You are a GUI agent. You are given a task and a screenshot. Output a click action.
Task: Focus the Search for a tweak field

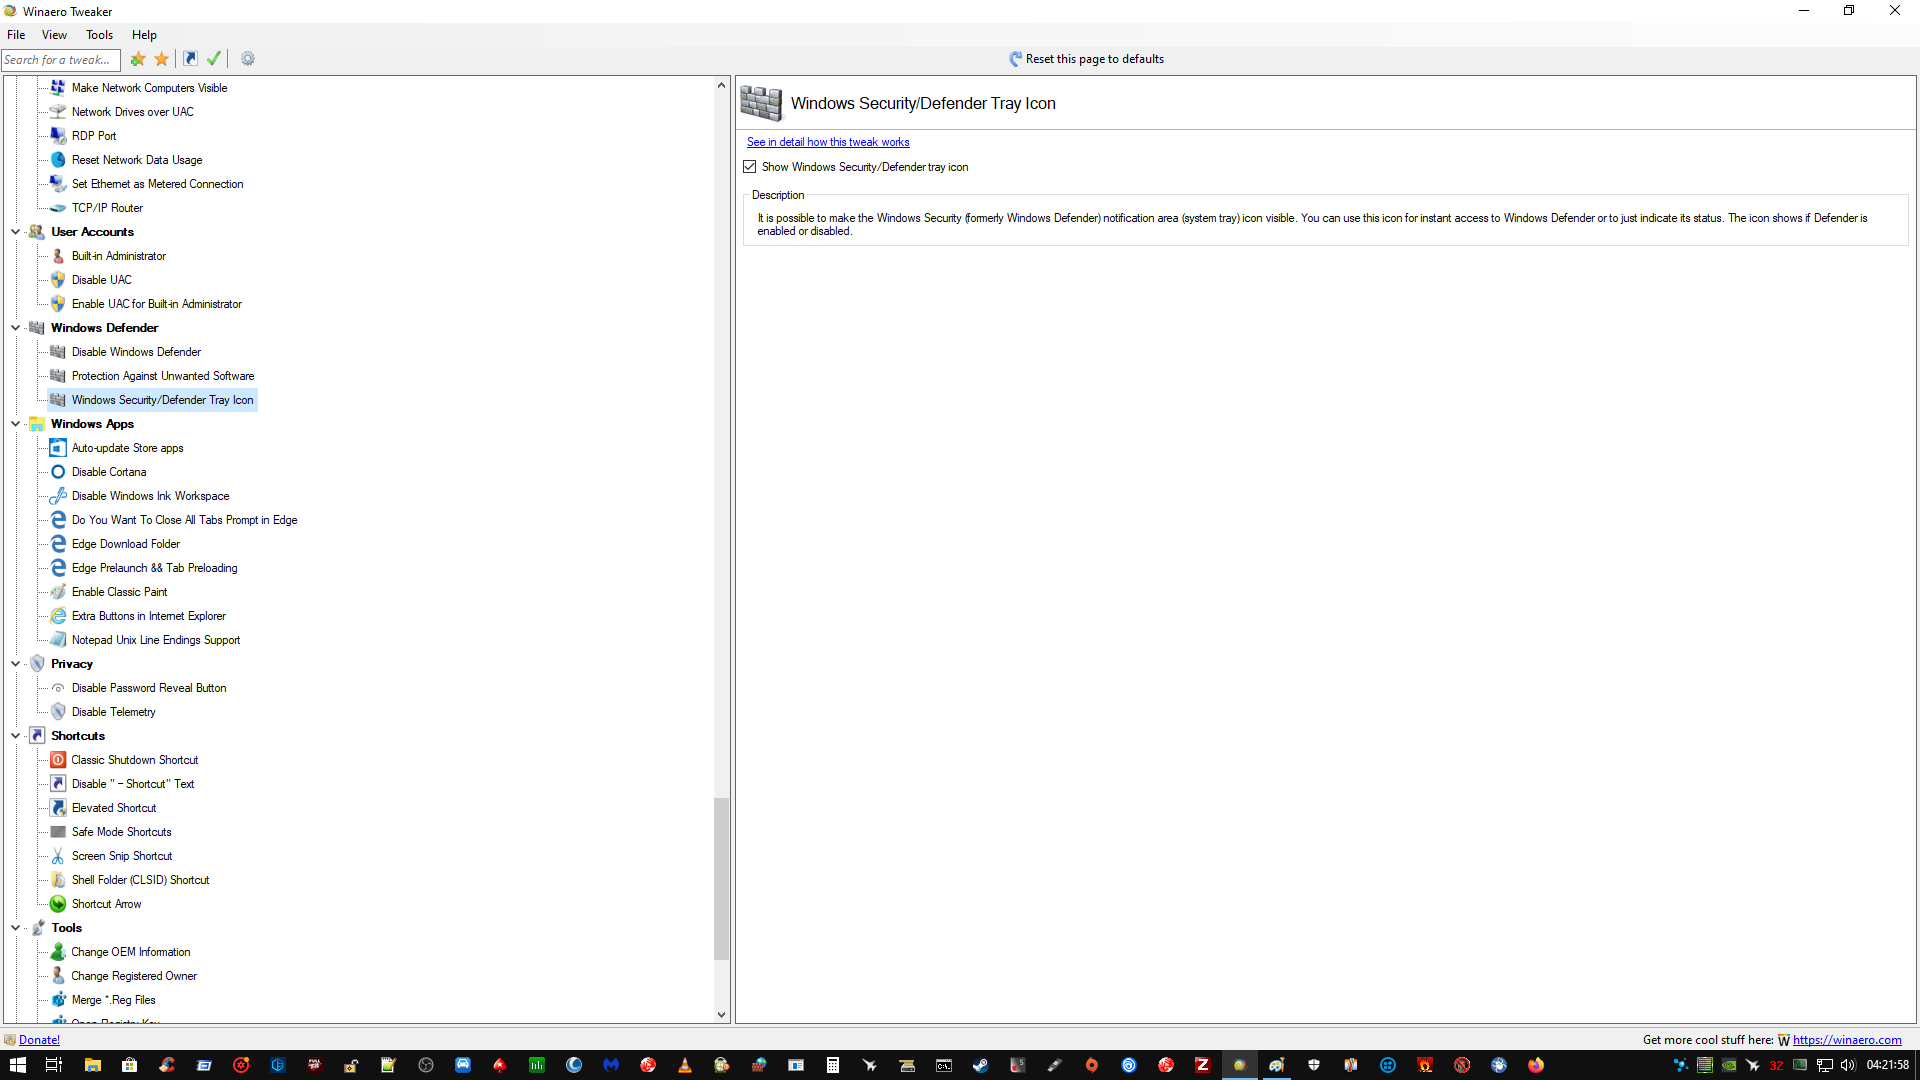click(60, 60)
